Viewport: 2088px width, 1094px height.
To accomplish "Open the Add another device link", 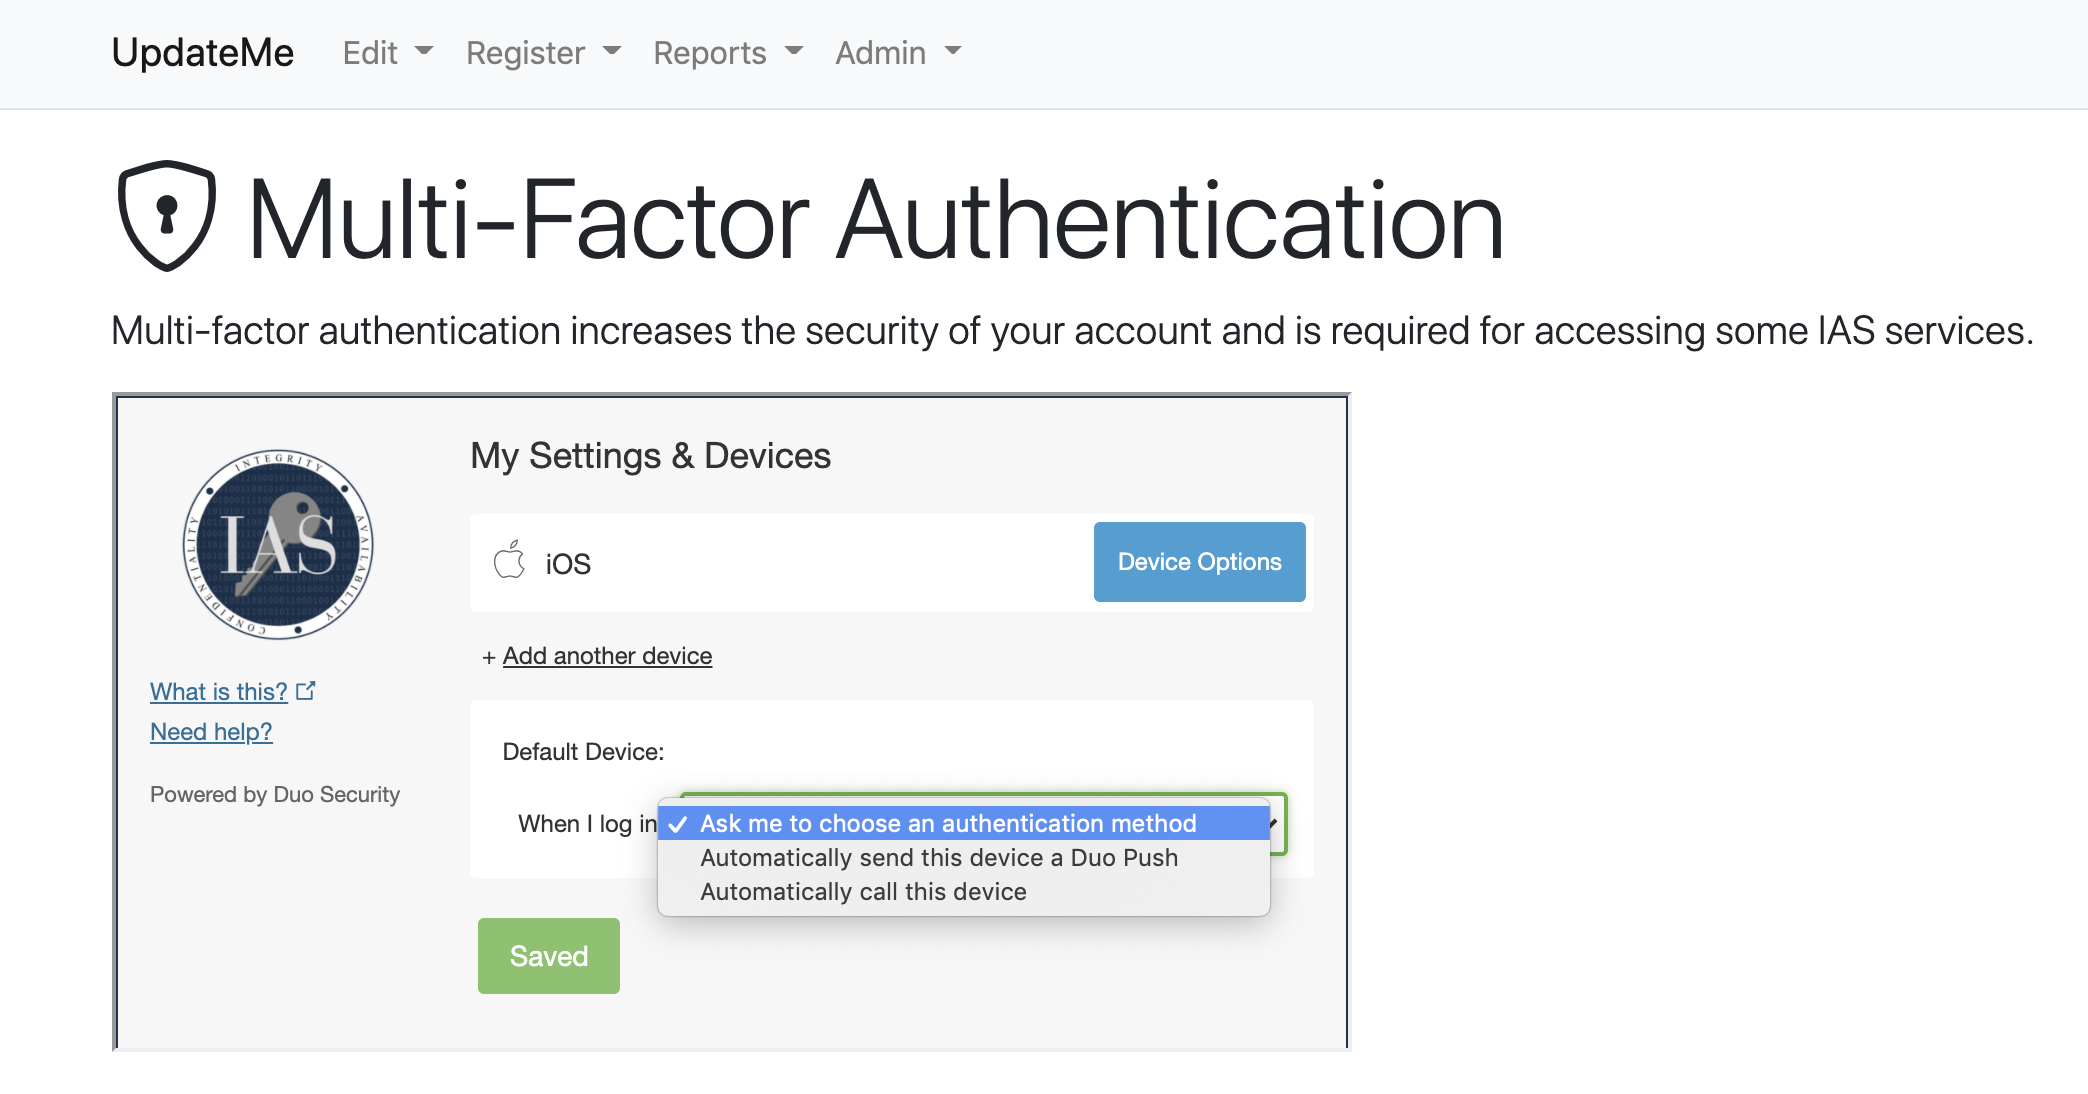I will tap(607, 656).
